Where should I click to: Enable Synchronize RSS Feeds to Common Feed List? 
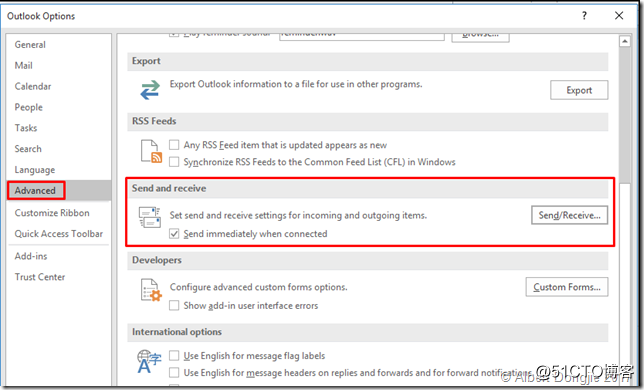(174, 162)
